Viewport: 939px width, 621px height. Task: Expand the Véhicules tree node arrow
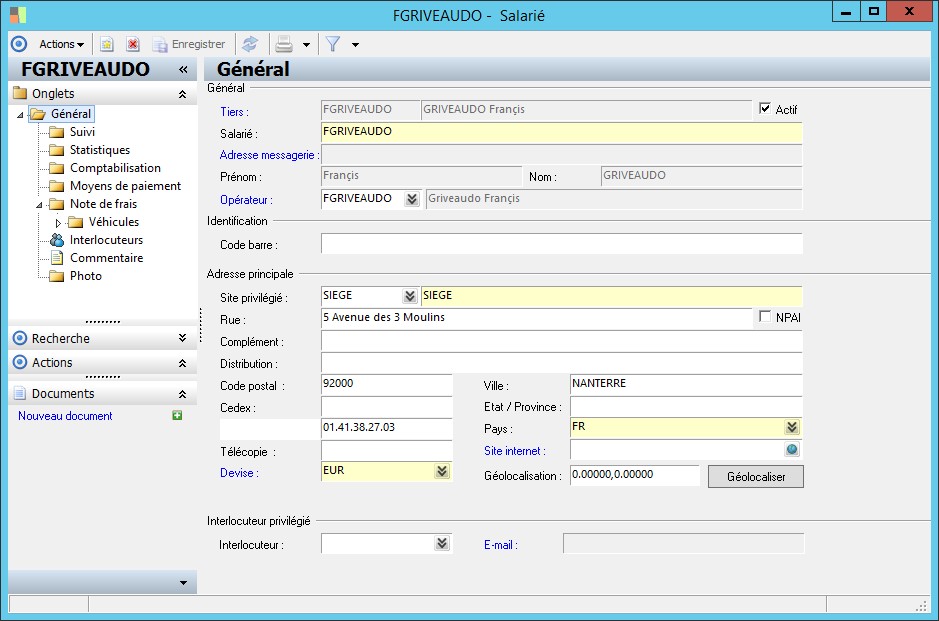click(x=58, y=222)
